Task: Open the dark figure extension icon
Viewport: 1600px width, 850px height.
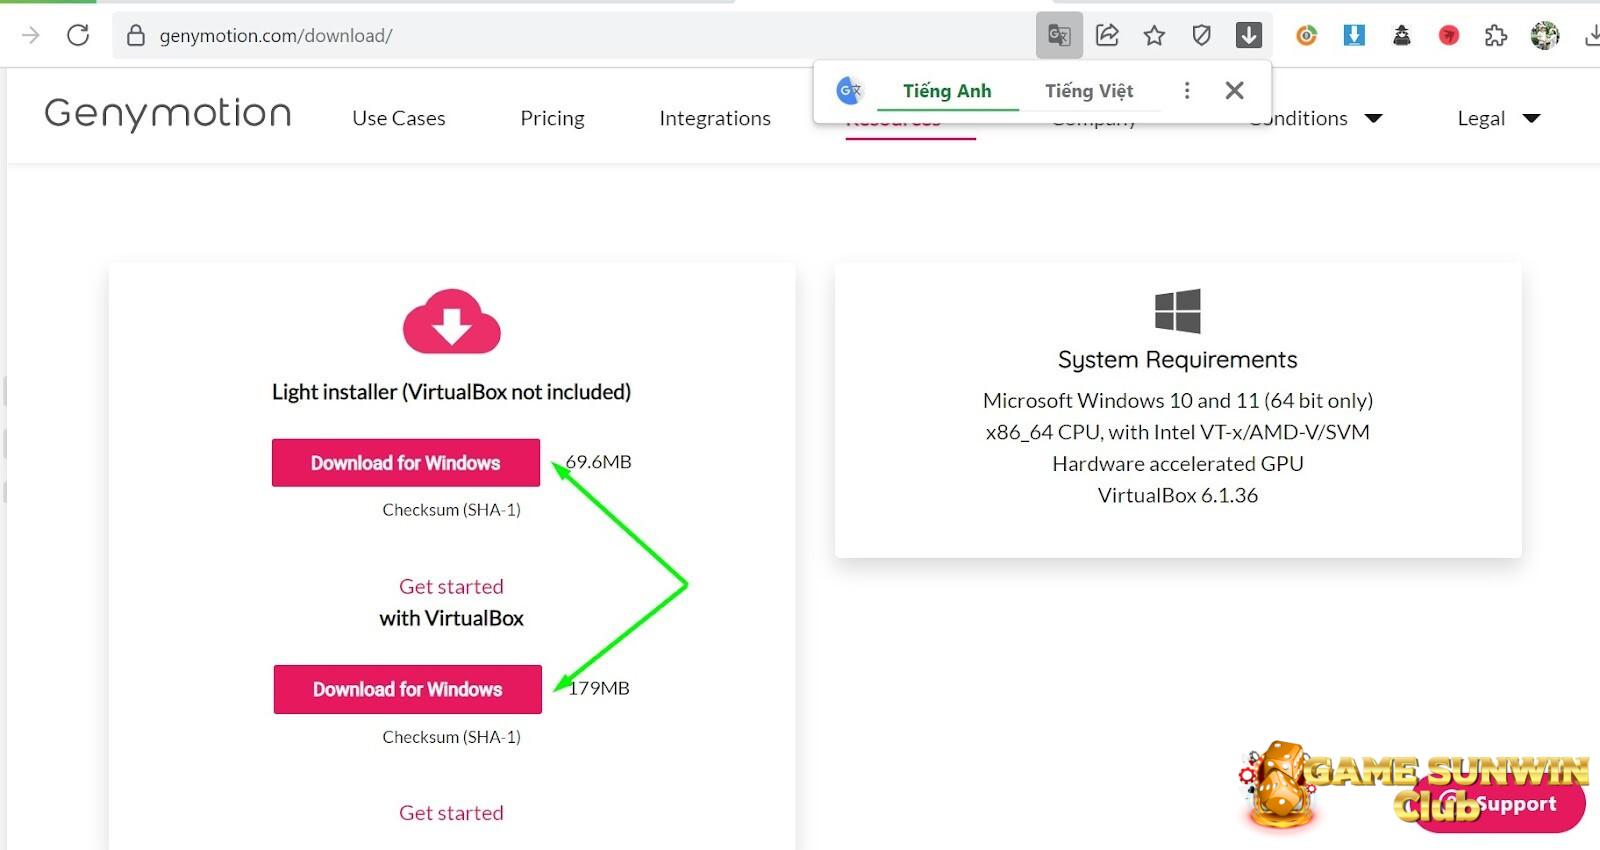Action: coord(1402,36)
